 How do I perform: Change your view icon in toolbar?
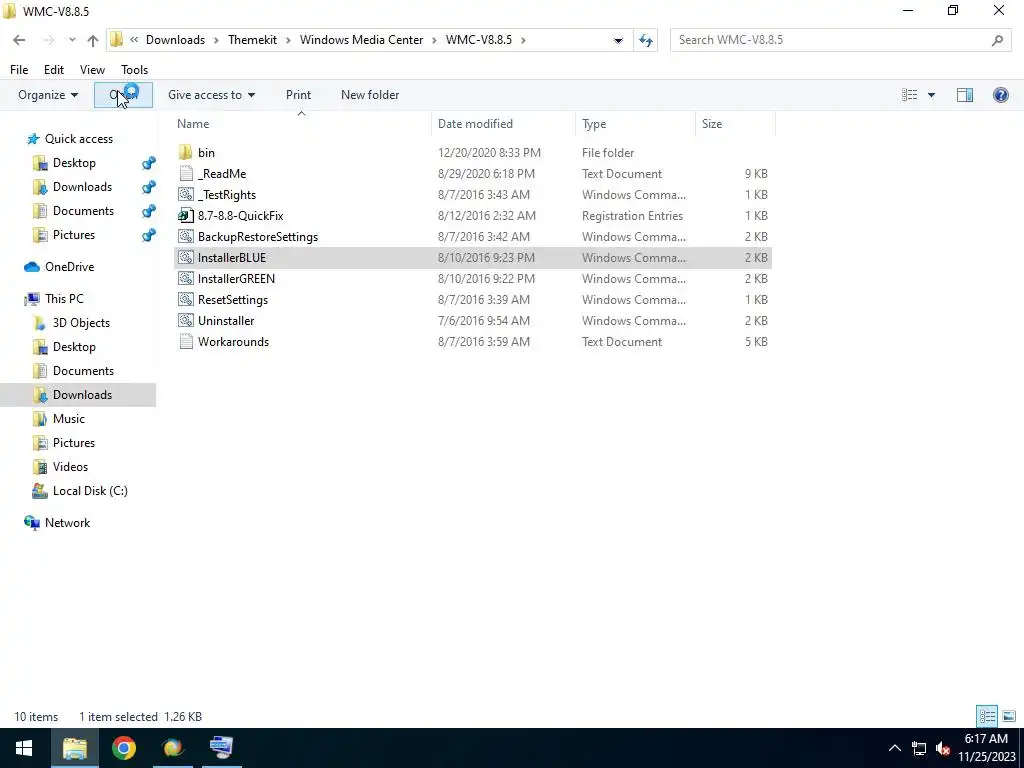[x=910, y=95]
